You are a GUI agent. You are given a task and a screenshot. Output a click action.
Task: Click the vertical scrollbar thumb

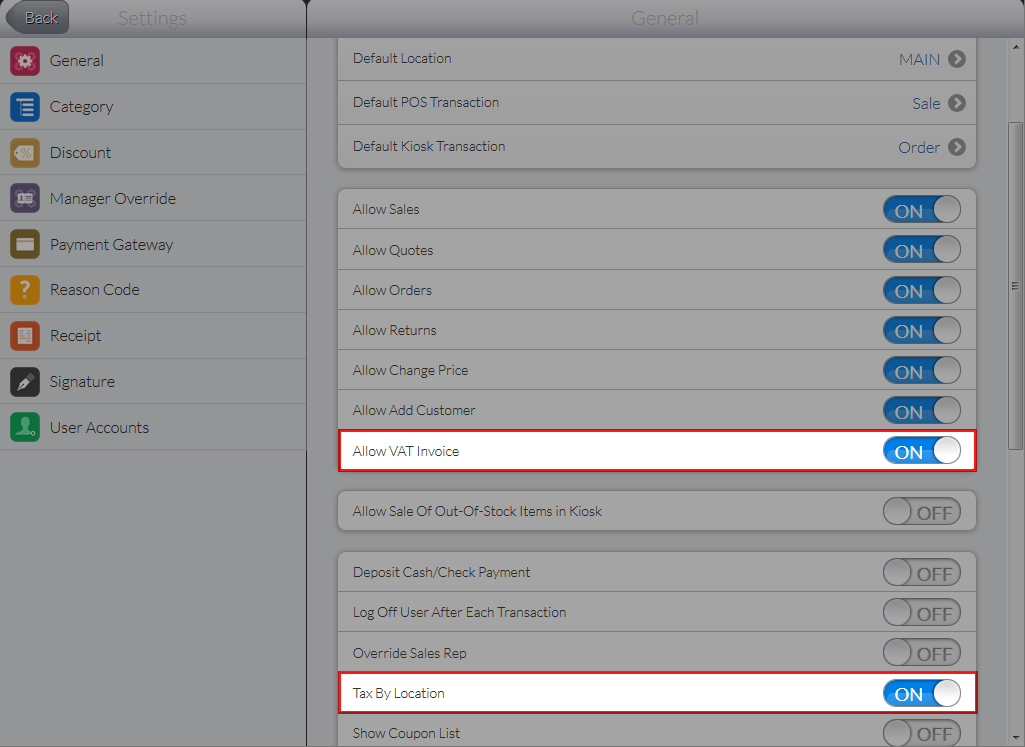coord(1016,285)
